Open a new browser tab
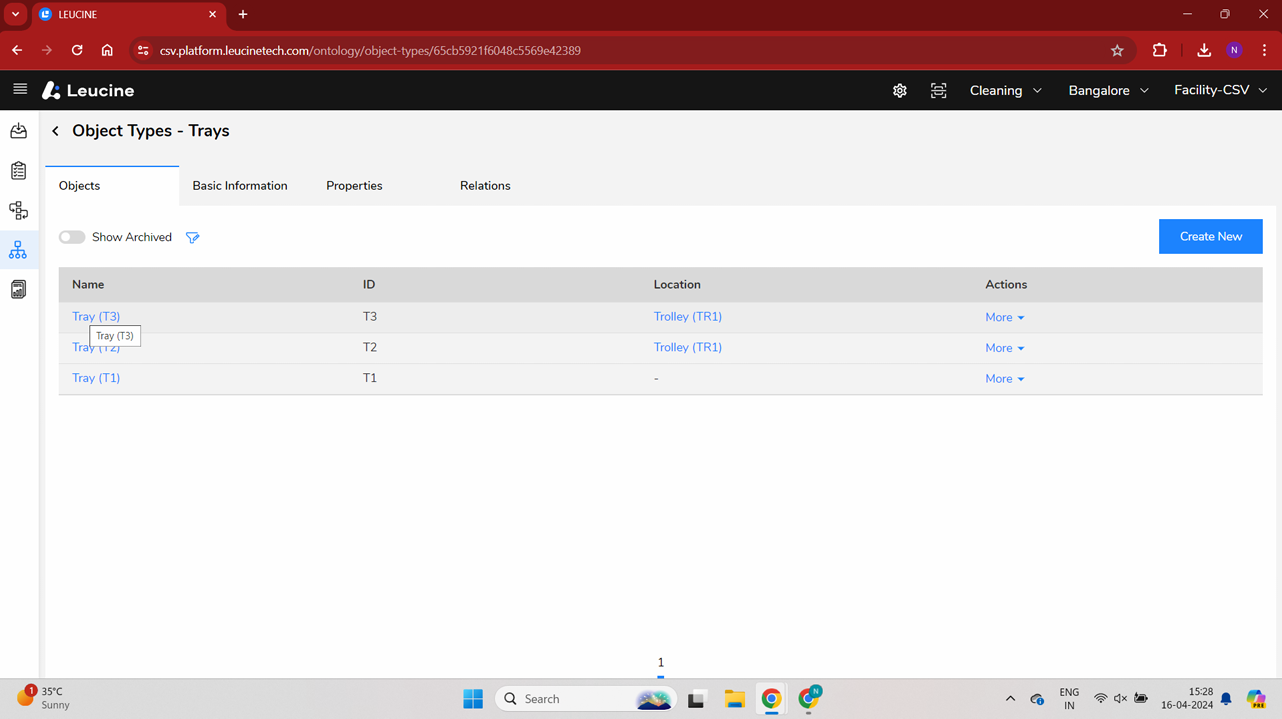Screen dimensions: 1282x719 [x=243, y=14]
